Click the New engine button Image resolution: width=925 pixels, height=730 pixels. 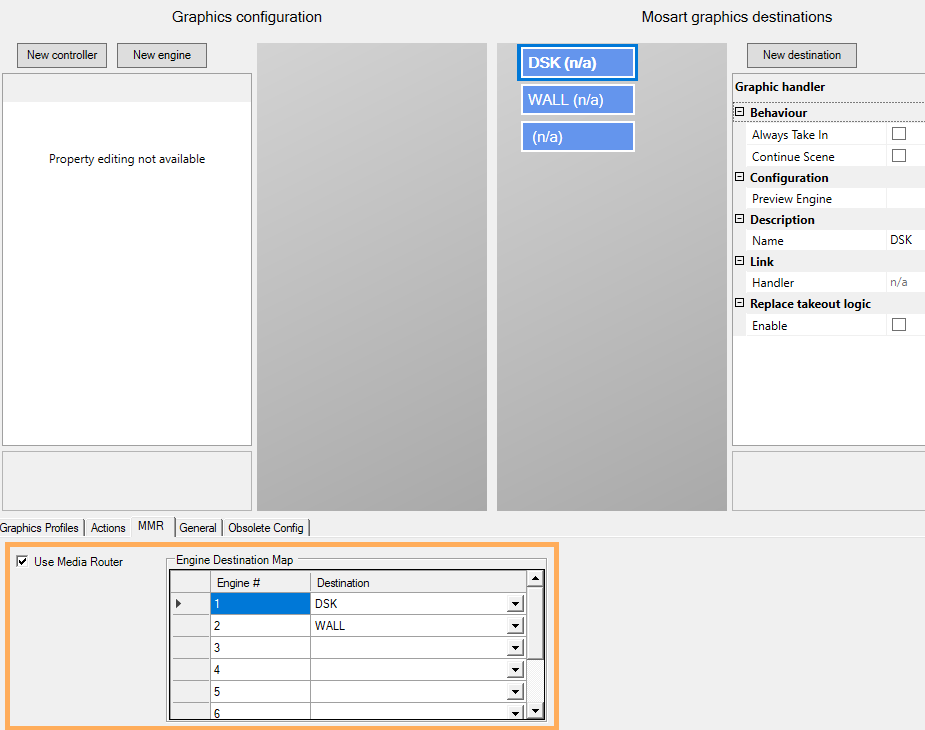161,55
